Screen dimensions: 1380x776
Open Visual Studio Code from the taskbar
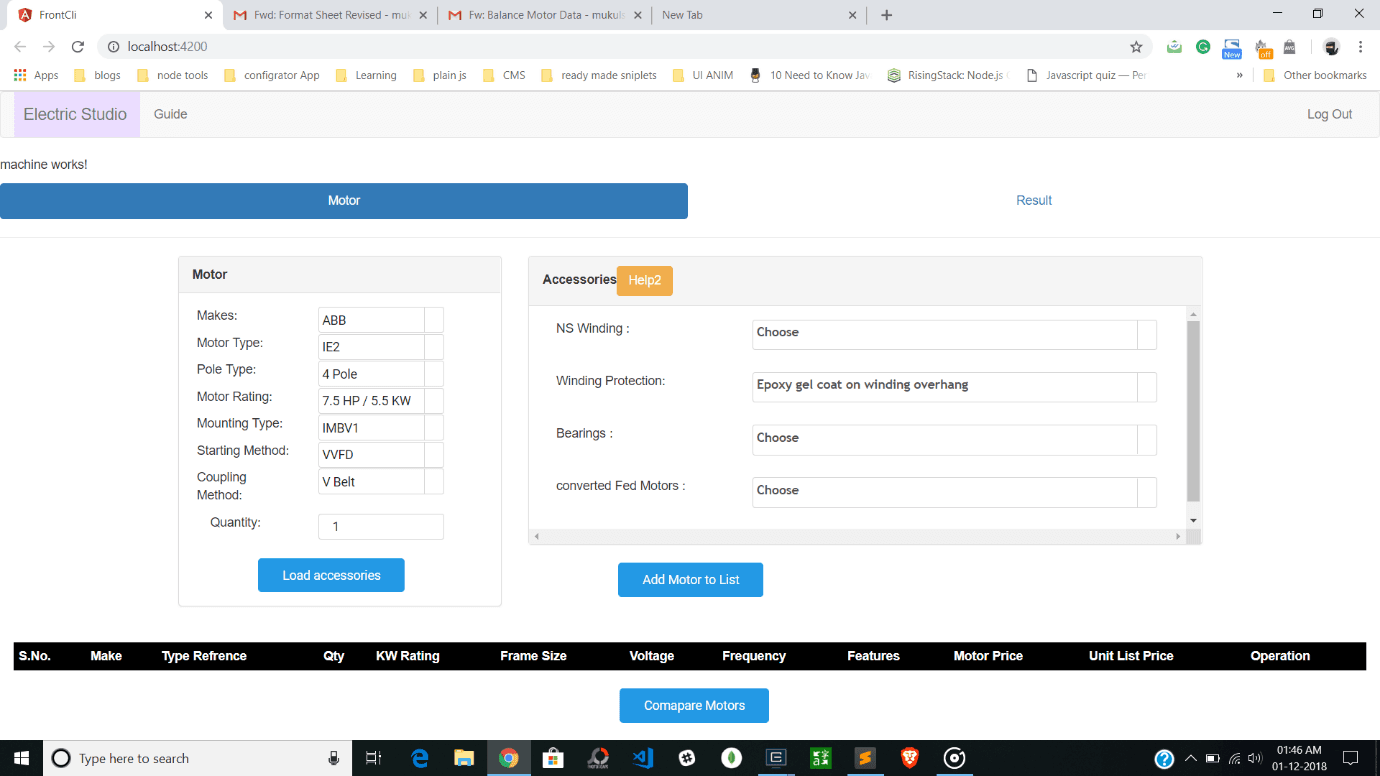coord(643,758)
